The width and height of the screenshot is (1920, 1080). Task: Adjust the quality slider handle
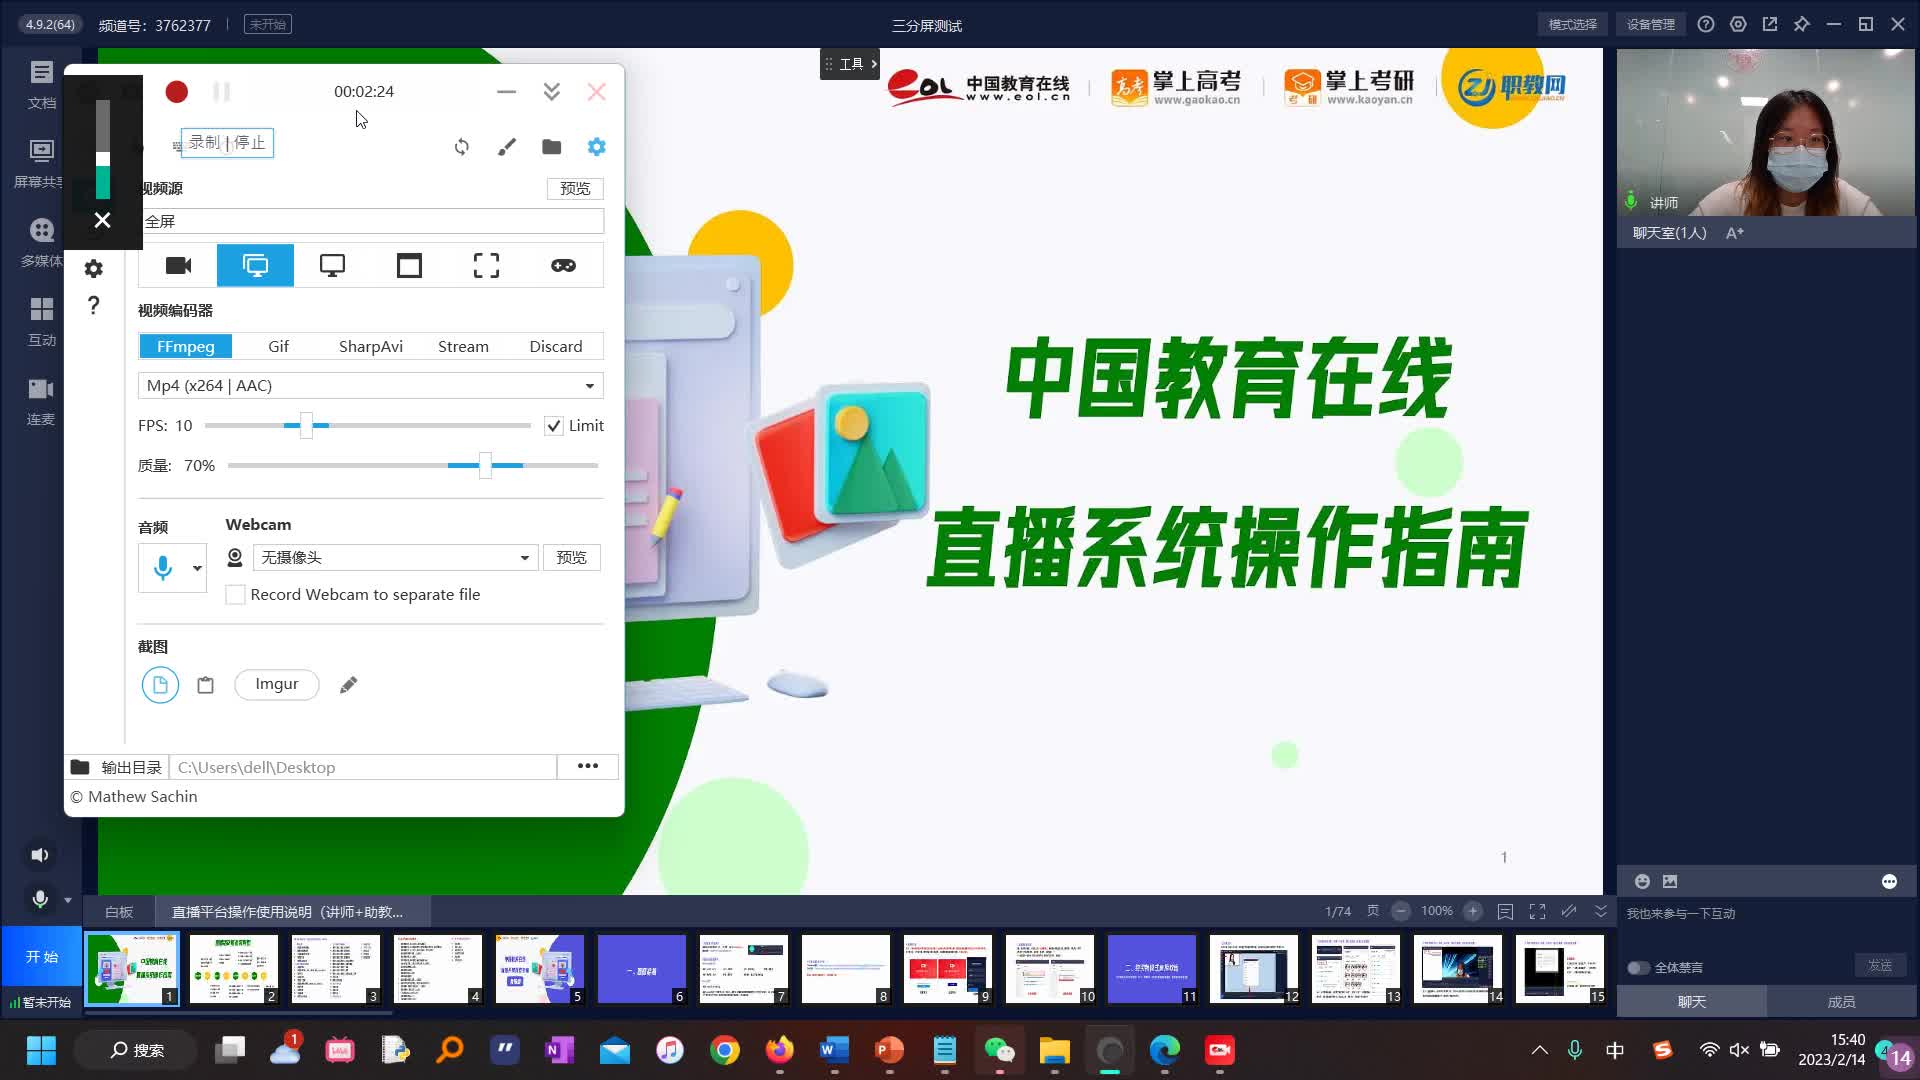[x=485, y=465]
